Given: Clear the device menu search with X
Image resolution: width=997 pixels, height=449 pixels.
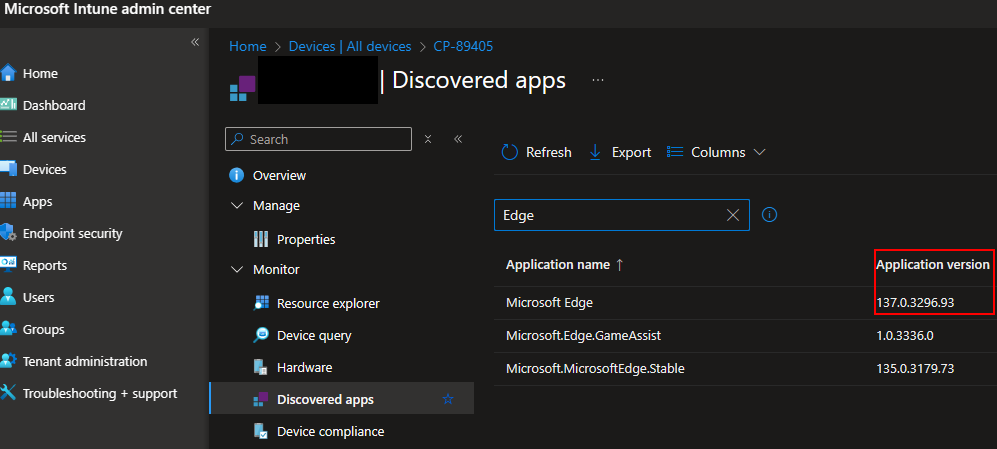Looking at the screenshot, I should point(428,139).
